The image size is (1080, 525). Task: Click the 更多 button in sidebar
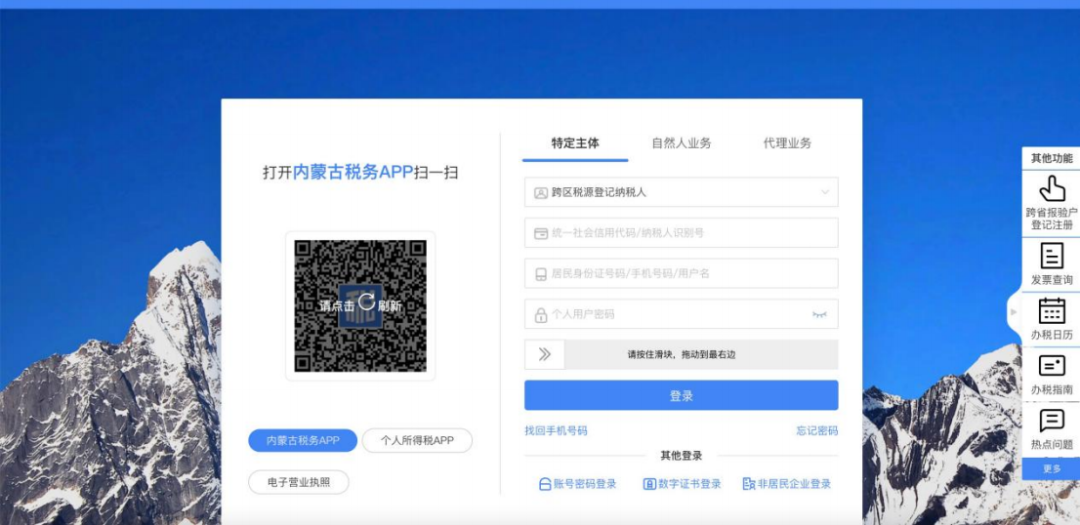pos(1052,469)
